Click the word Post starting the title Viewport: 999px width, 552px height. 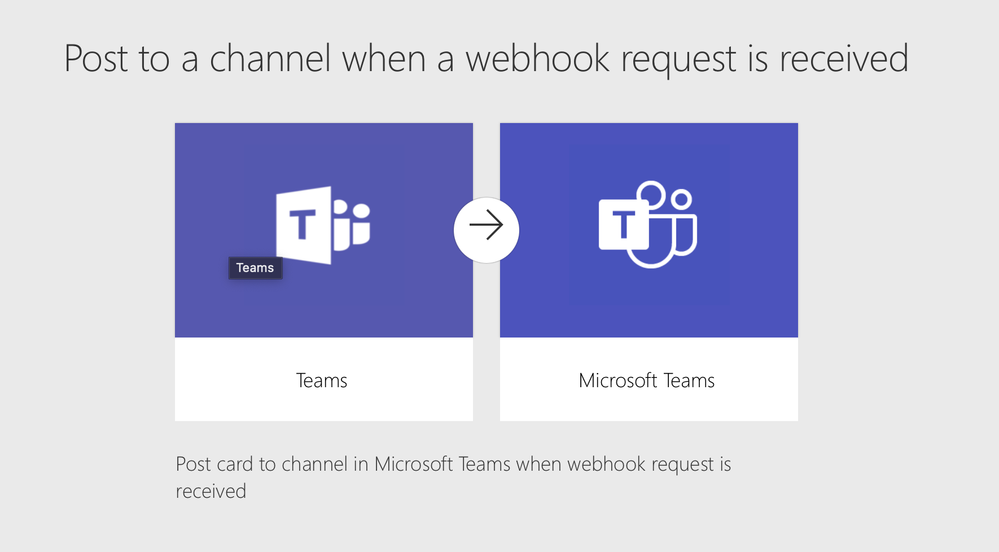(x=96, y=59)
